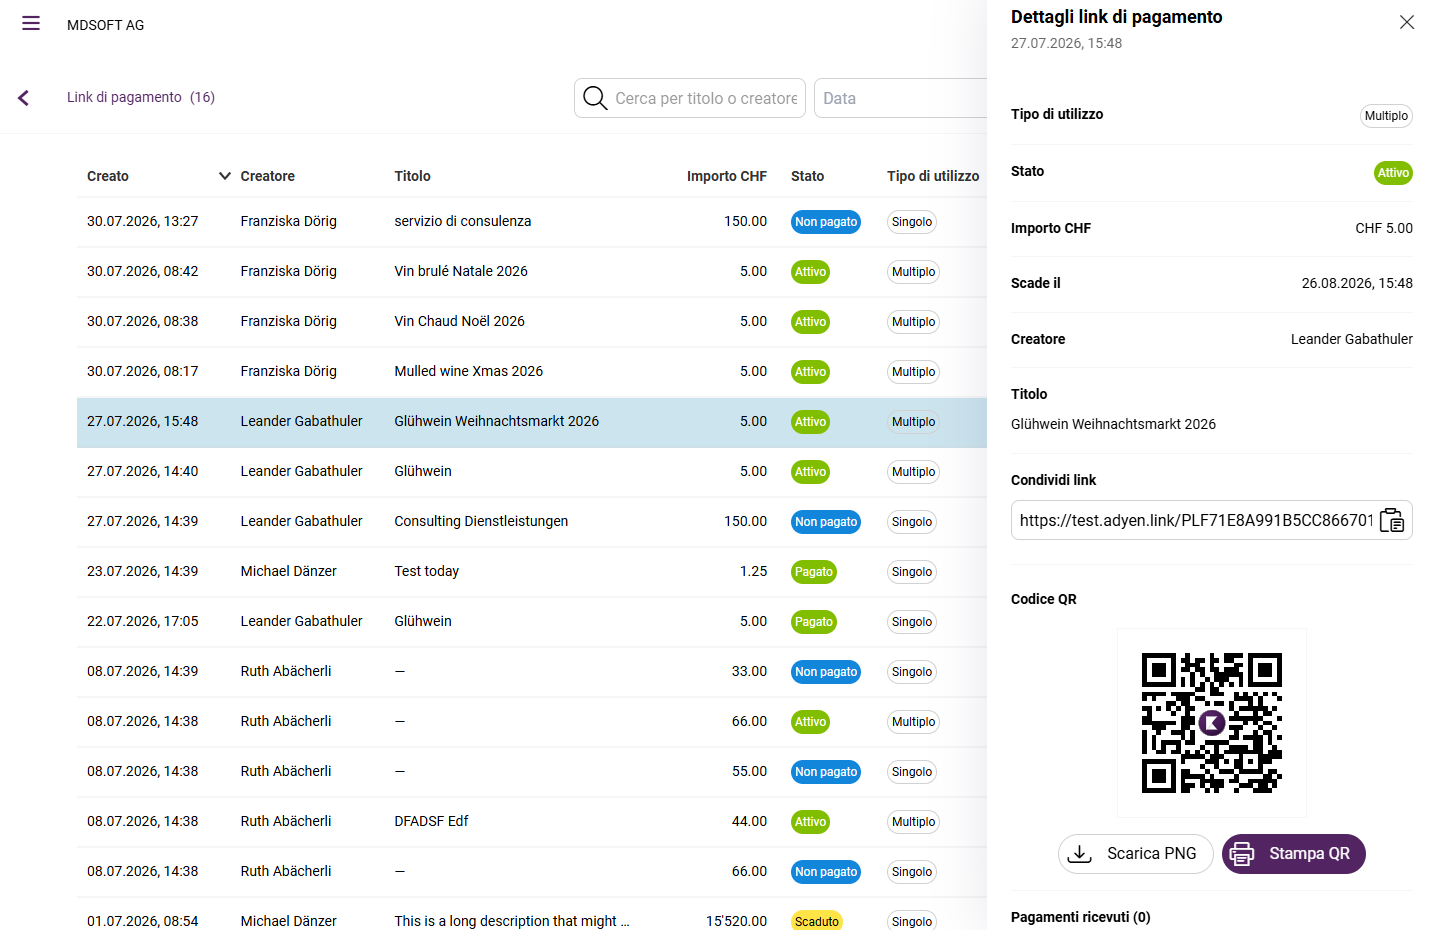Copy the payment link to clipboard
The width and height of the screenshot is (1434, 930).
click(1392, 520)
